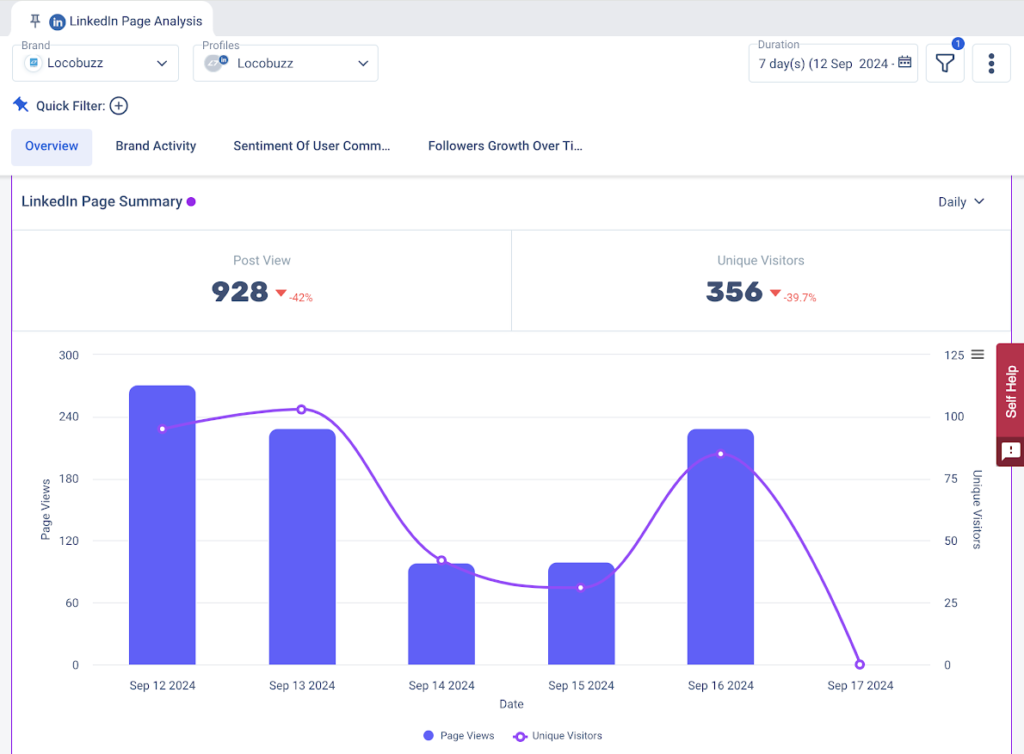Viewport: 1024px width, 754px height.
Task: Click the Sep 14 2024 page views bar
Action: coord(441,614)
